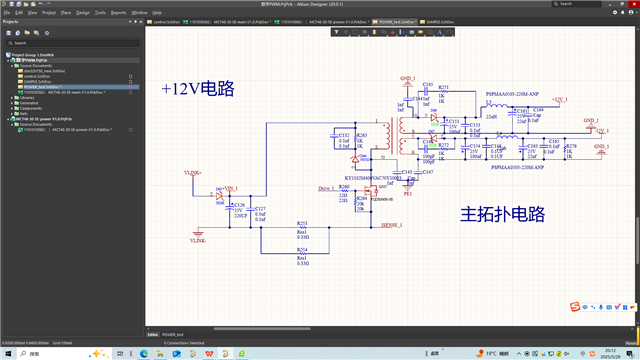Screen dimensions: 640x360
Task: Pick the red power port GND icon
Action: [393, 32]
